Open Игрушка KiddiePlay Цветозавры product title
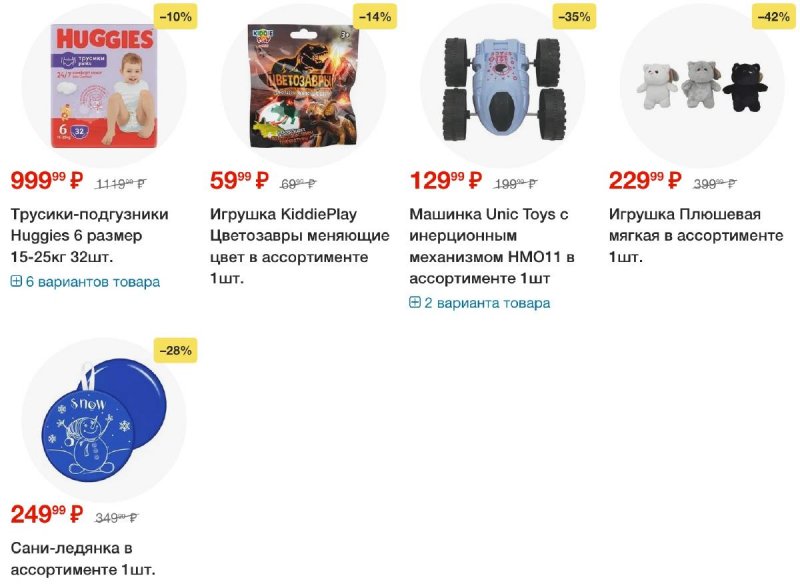The height and width of the screenshot is (588, 800). pos(299,246)
